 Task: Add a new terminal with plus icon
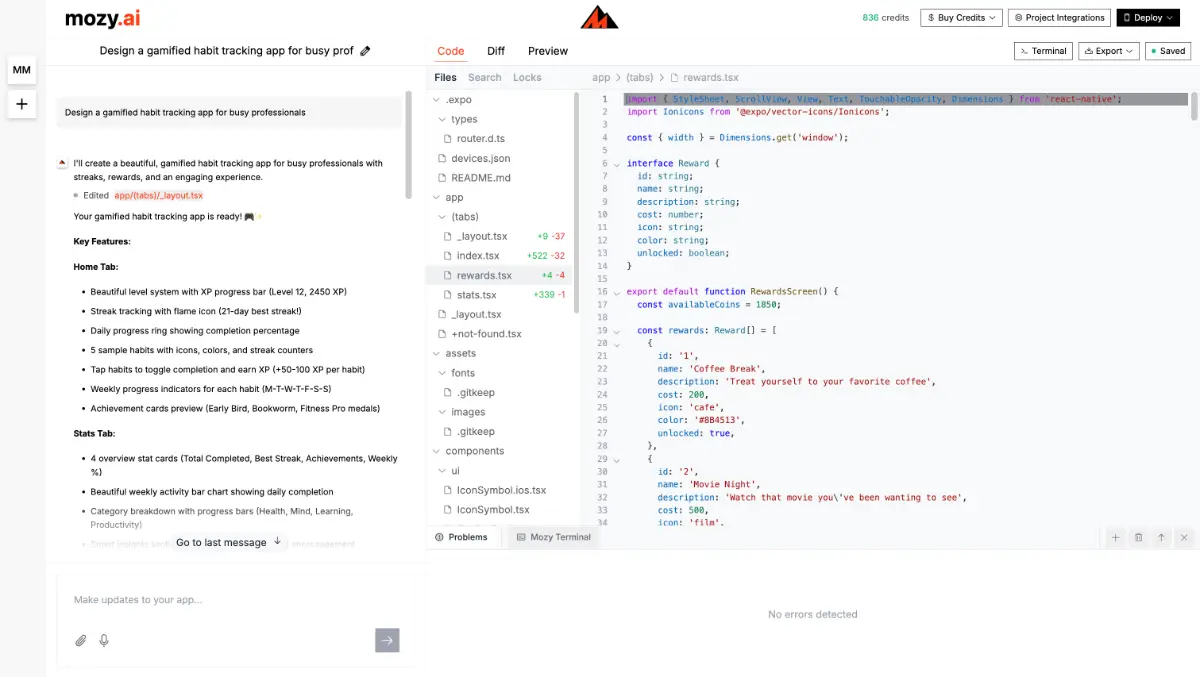(1115, 537)
